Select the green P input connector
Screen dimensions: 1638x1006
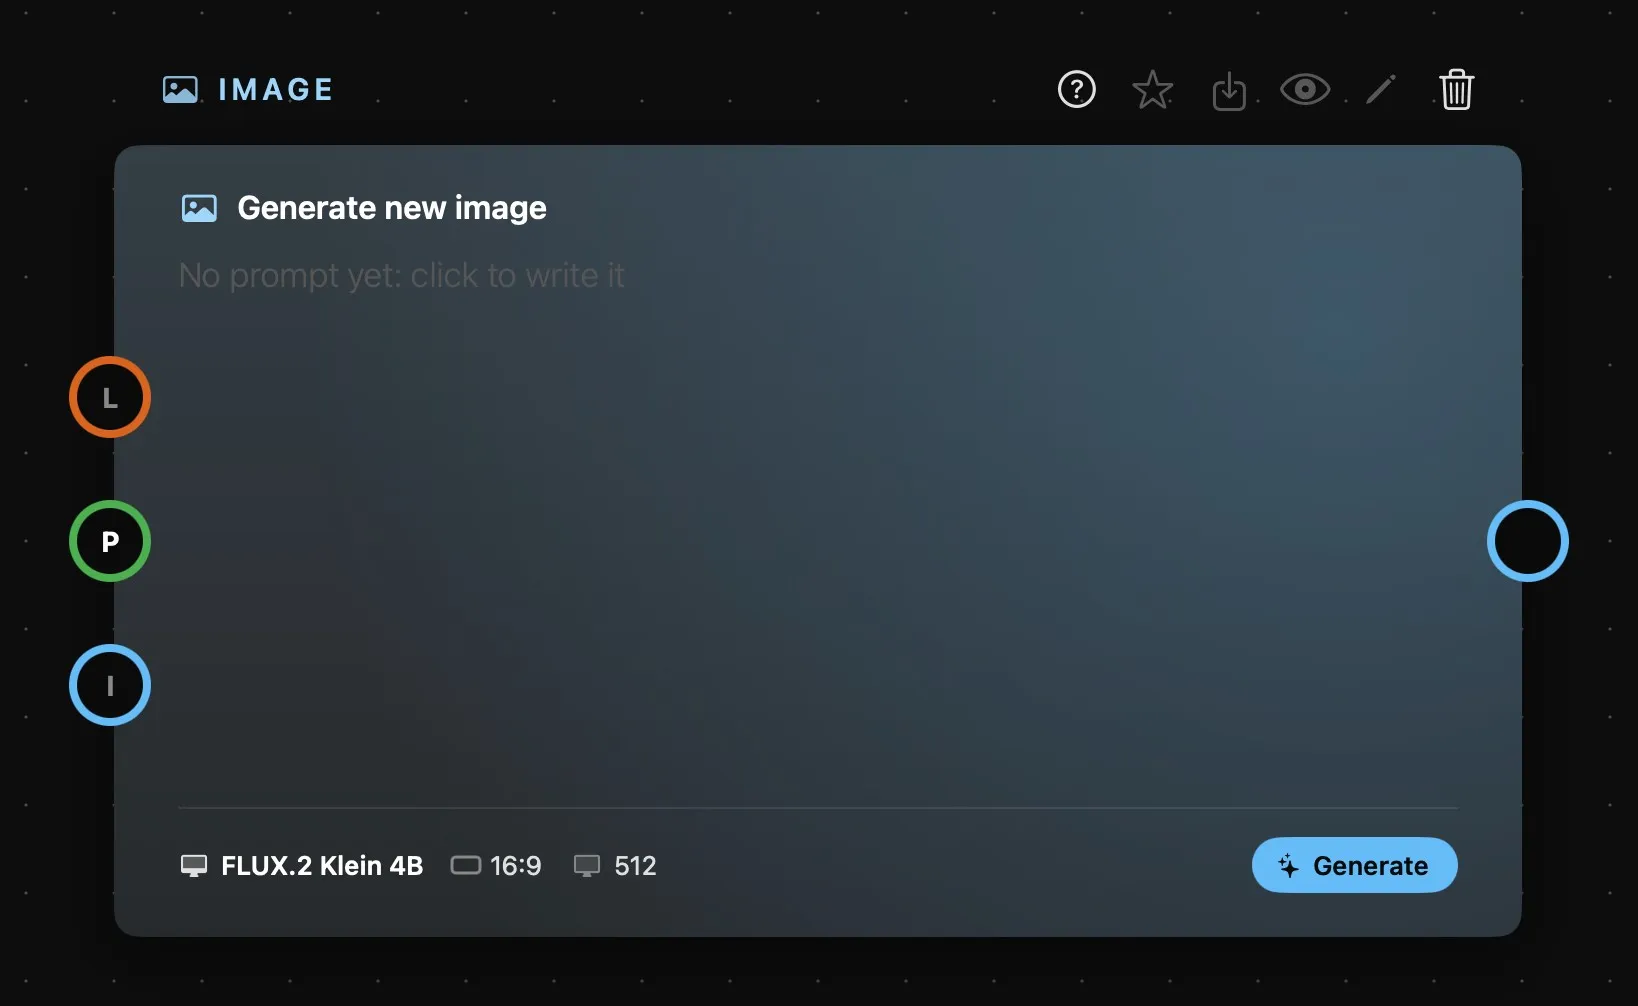[x=110, y=541]
